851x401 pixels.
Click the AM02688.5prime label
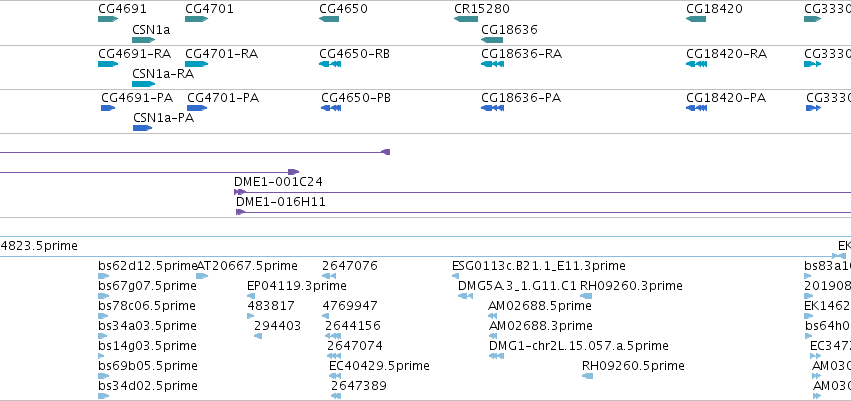[540, 306]
